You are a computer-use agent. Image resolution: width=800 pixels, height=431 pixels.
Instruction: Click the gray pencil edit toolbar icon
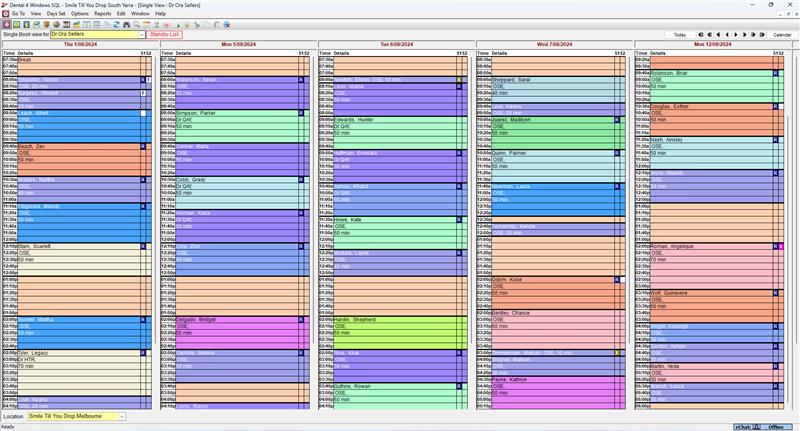coord(107,24)
